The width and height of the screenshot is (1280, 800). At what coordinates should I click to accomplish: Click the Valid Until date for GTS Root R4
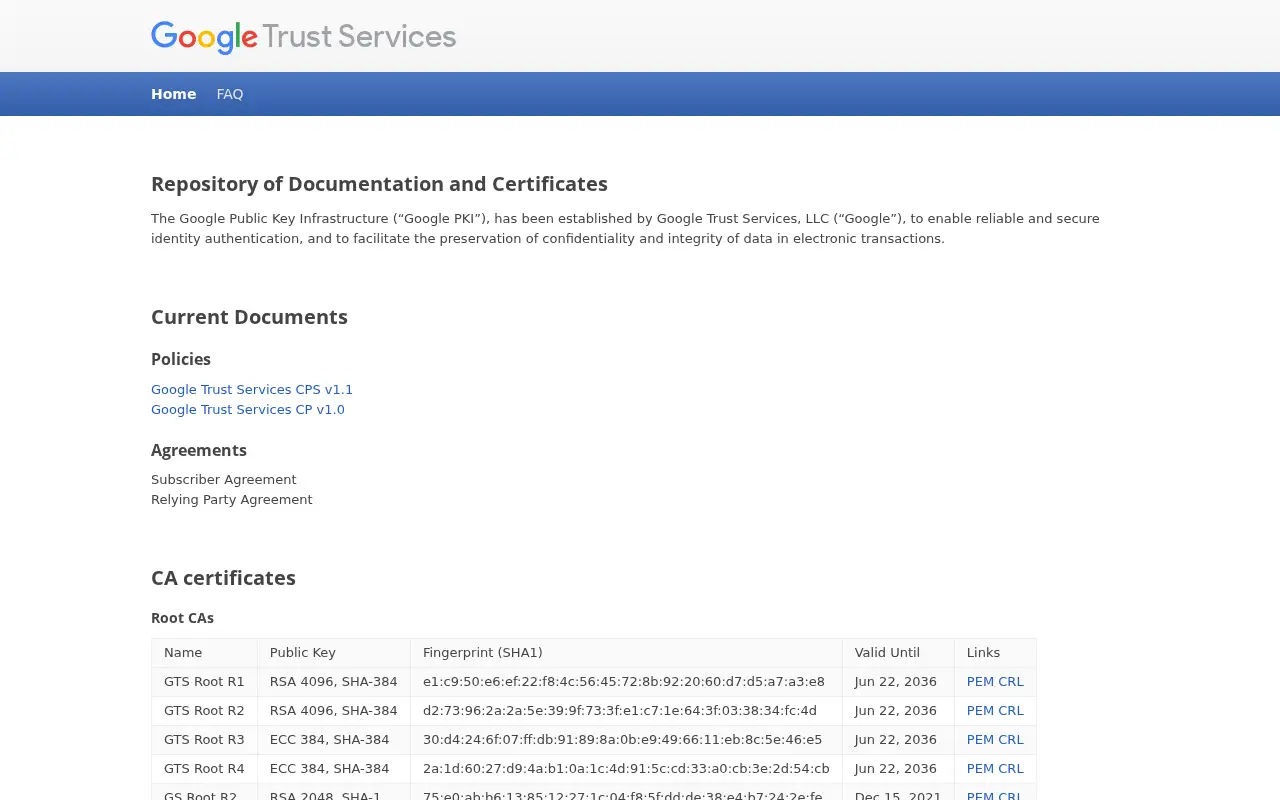click(896, 769)
